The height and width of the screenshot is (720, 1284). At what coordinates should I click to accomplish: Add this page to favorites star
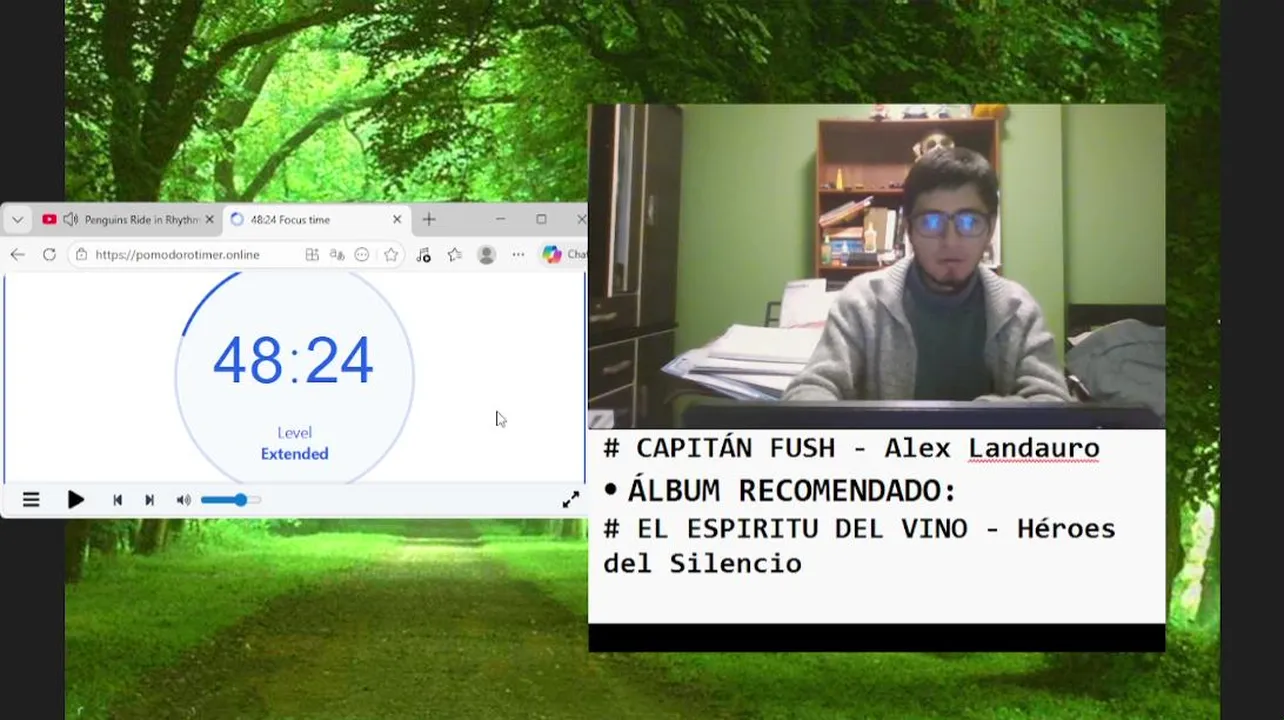tap(391, 255)
